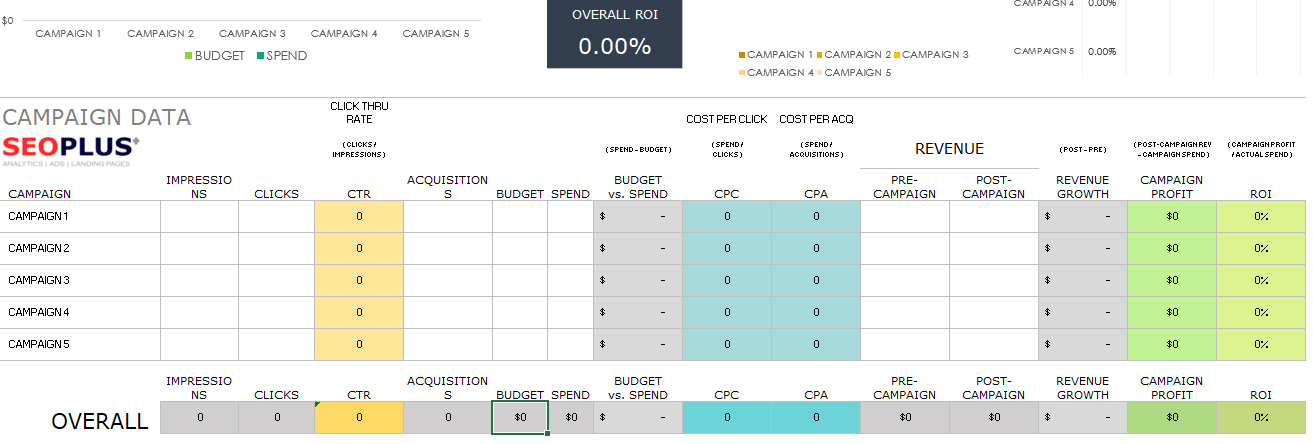This screenshot has height=444, width=1313.
Task: Click the Campaign Profit cell for Campaign 4
Action: coord(1171,312)
